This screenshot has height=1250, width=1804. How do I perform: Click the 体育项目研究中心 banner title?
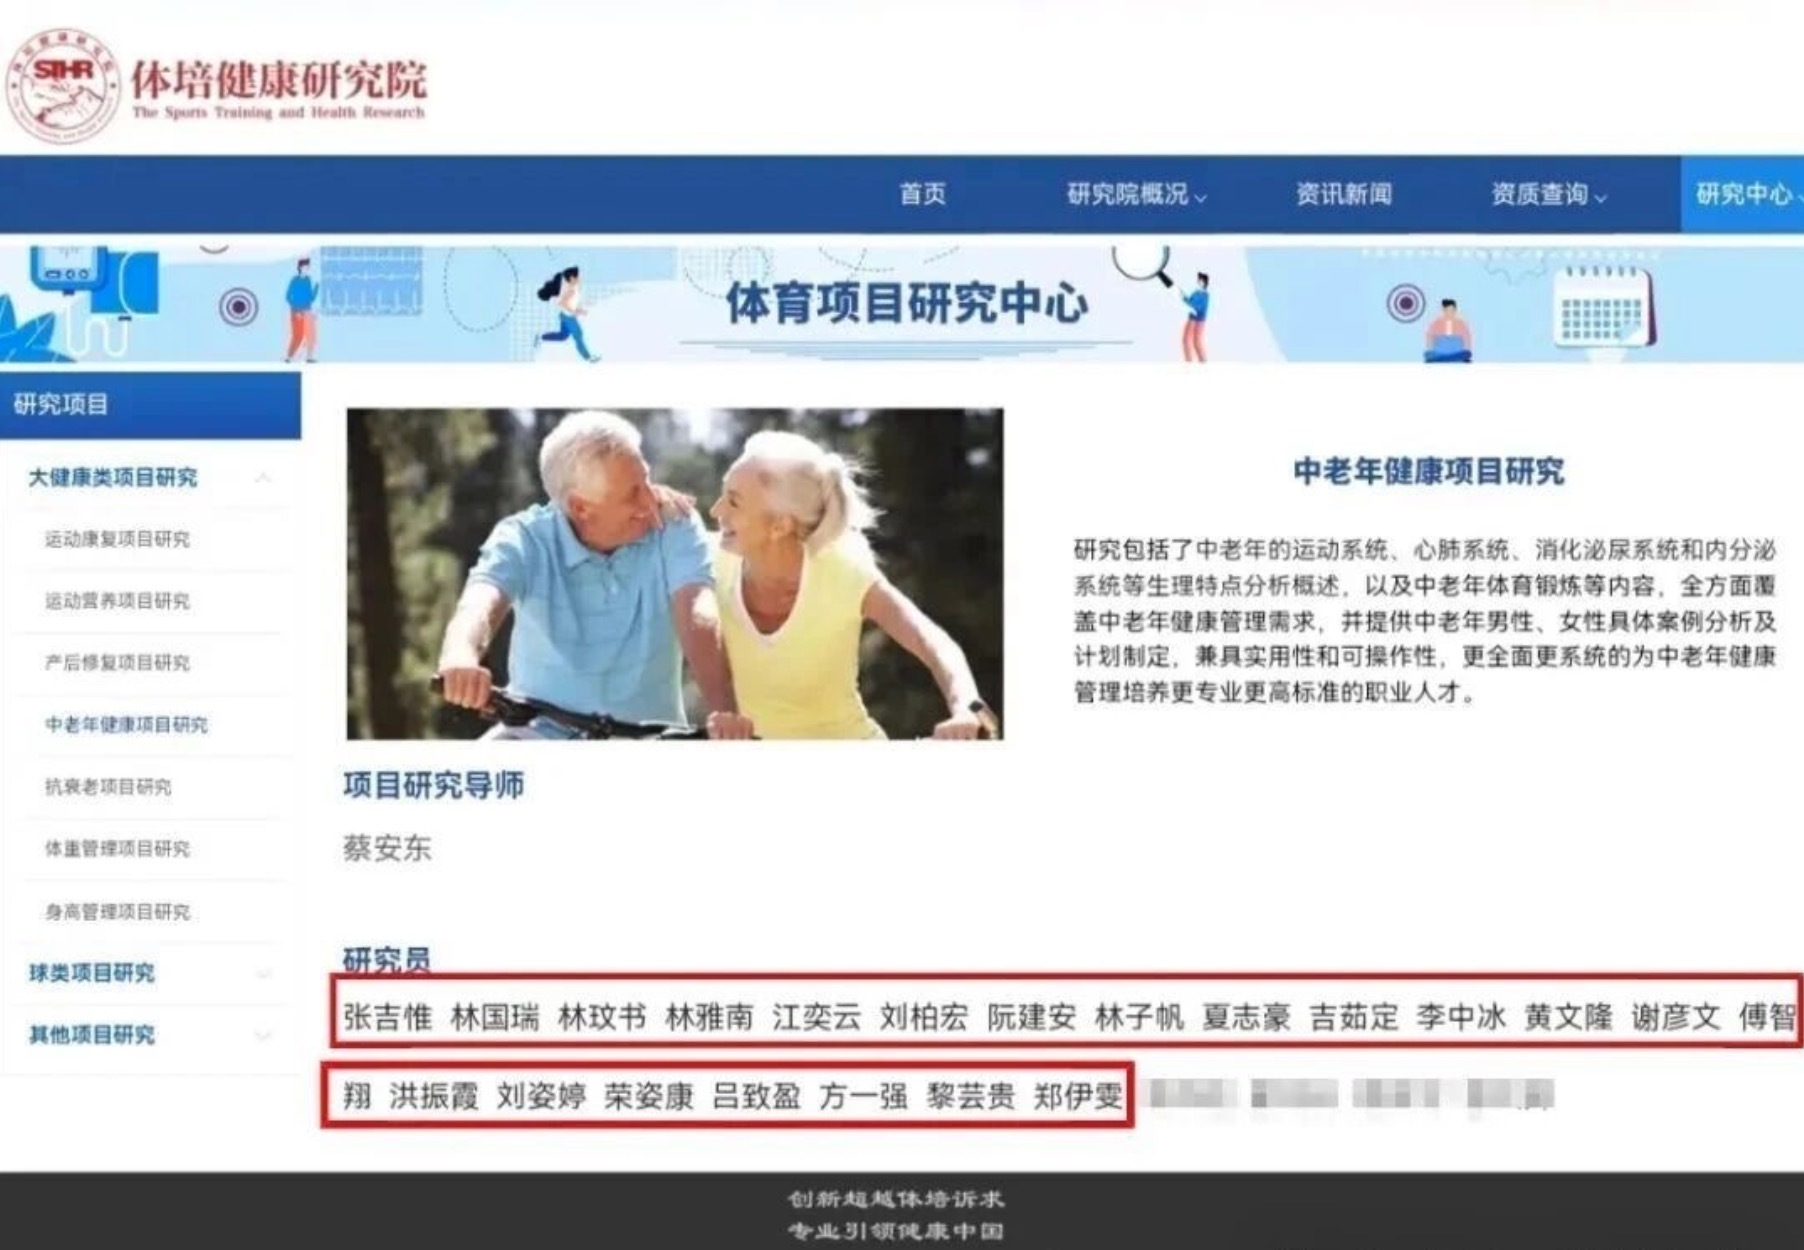(x=906, y=303)
